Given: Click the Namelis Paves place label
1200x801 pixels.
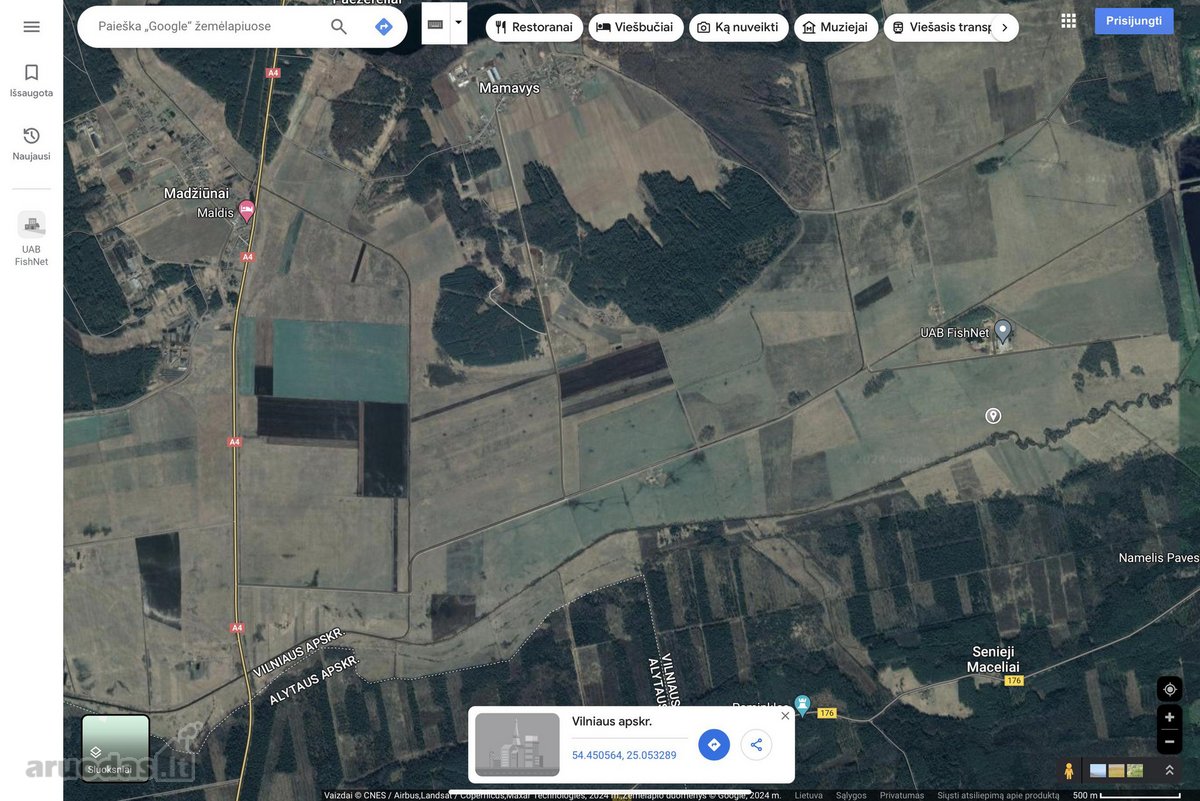Looking at the screenshot, I should (1158, 558).
